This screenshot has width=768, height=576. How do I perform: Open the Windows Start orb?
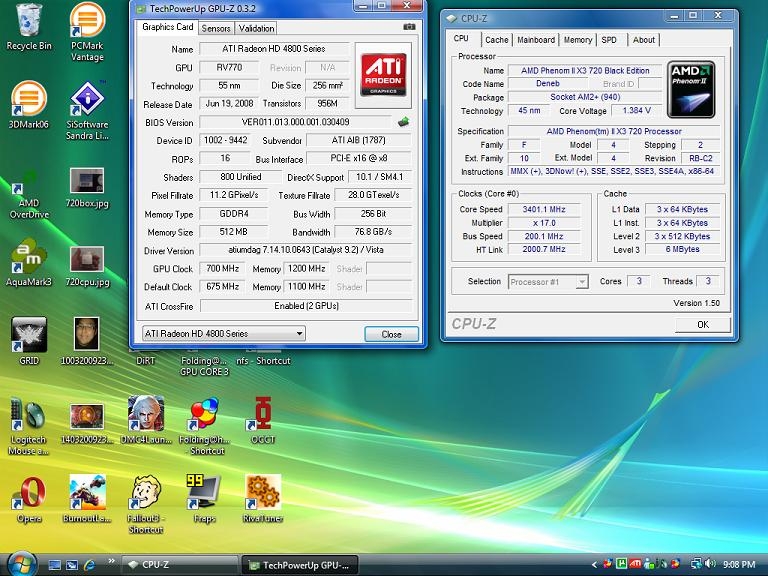pos(20,564)
